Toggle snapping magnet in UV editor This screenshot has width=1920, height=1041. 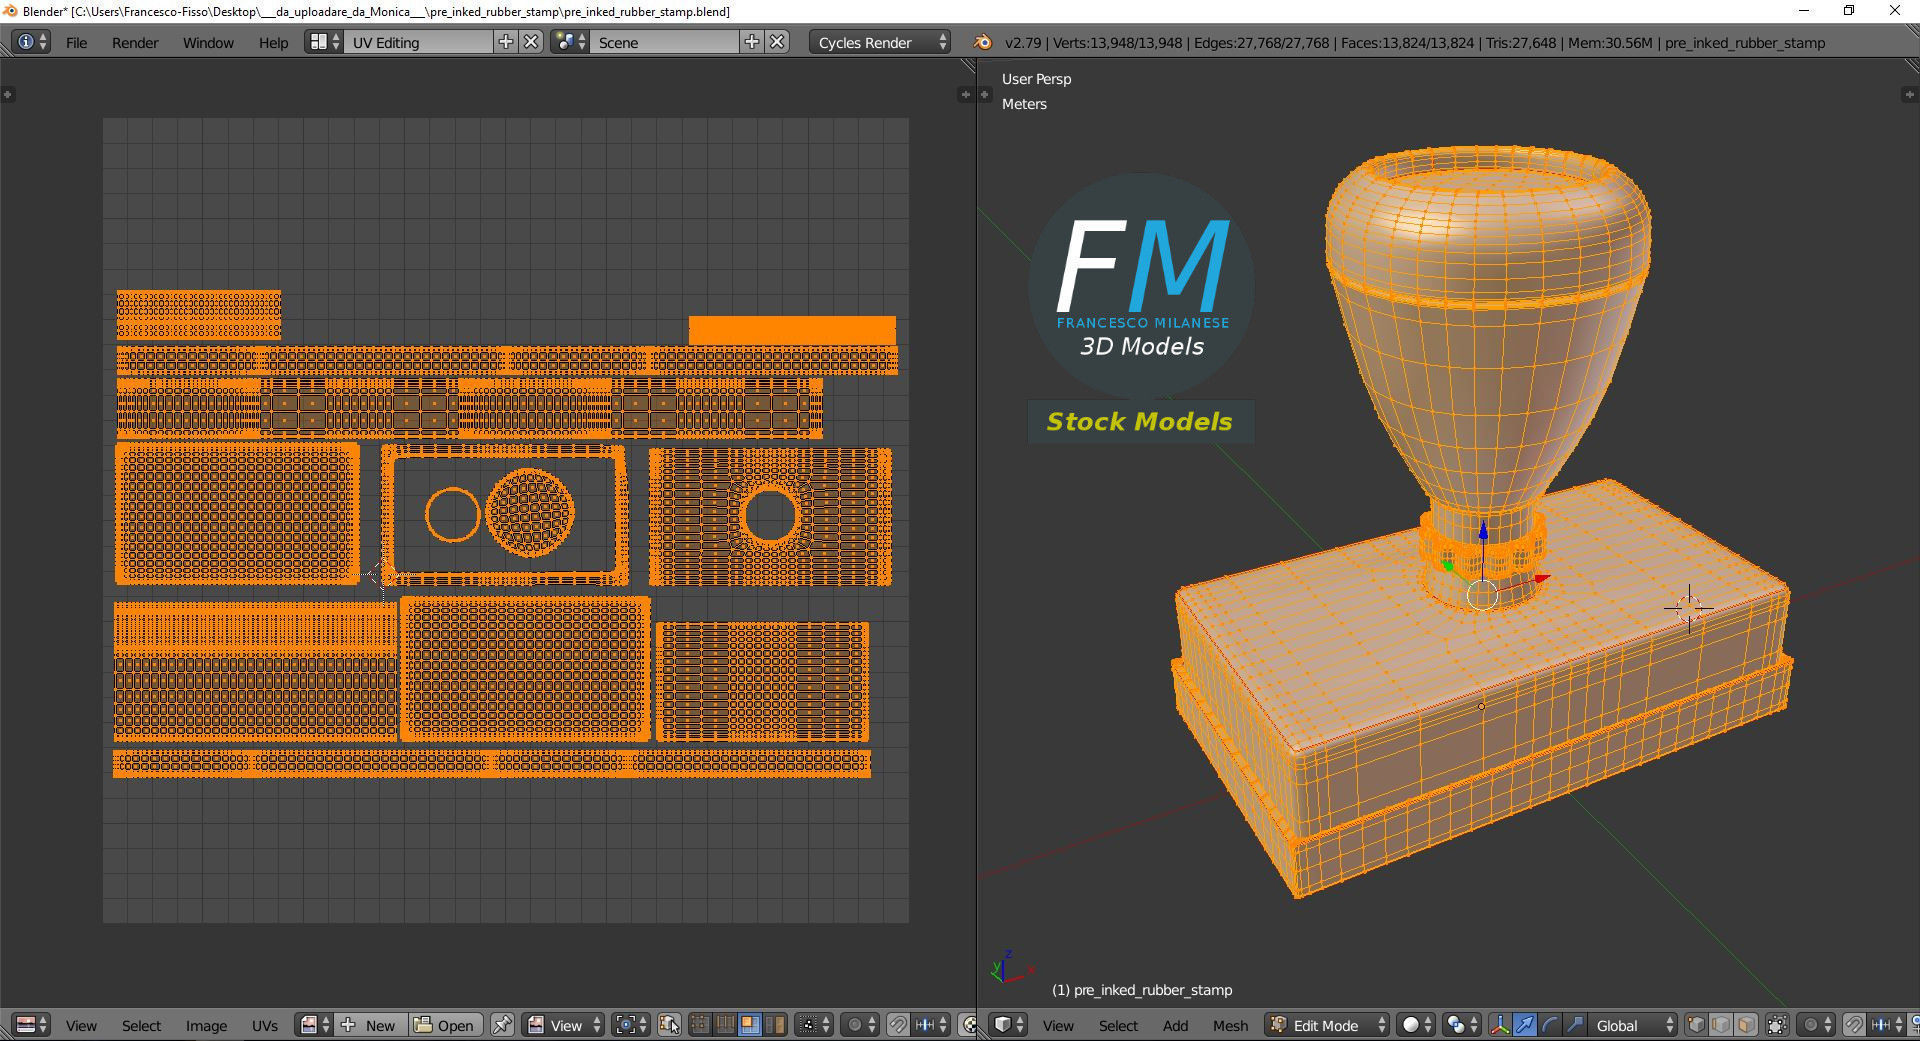(x=898, y=1025)
